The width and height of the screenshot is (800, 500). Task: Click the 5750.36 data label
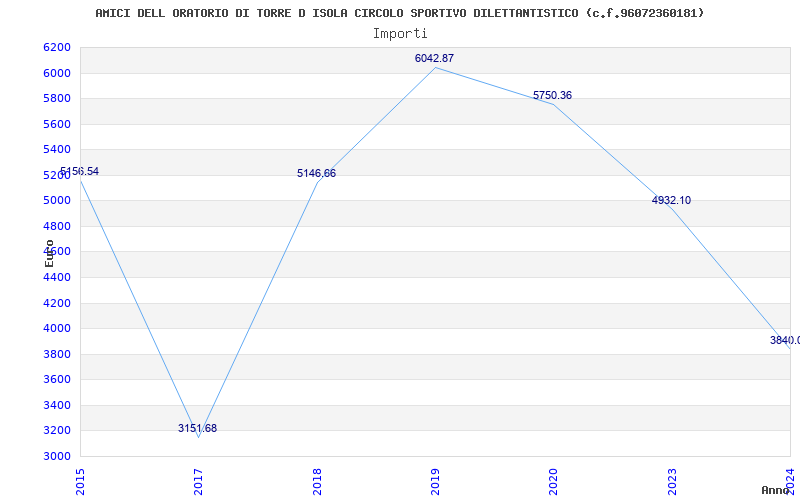click(553, 95)
